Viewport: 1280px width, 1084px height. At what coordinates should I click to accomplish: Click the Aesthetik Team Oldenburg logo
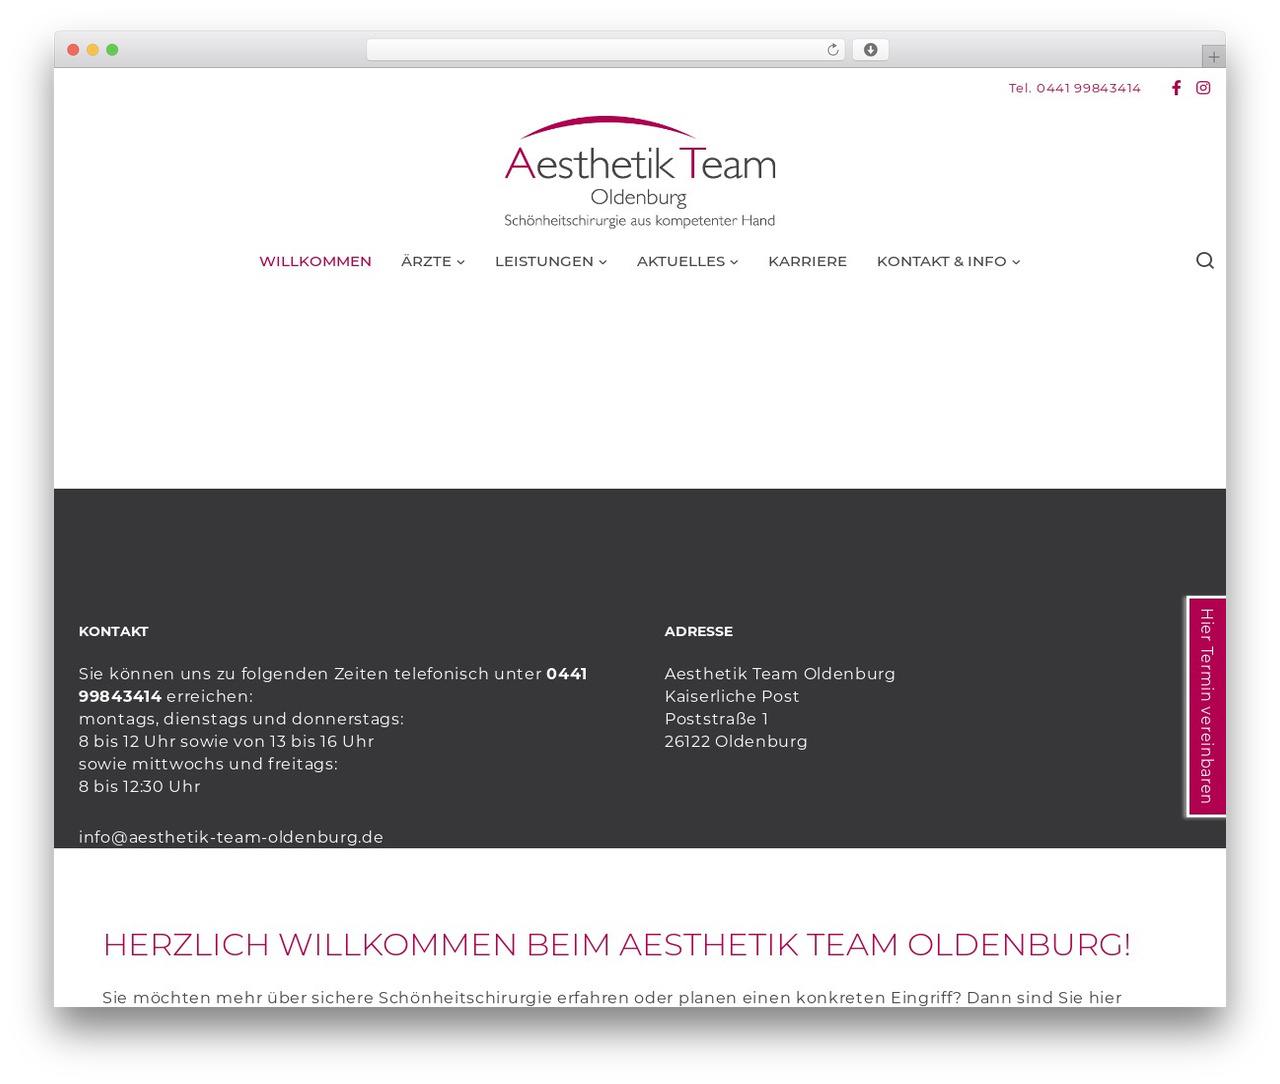click(640, 172)
